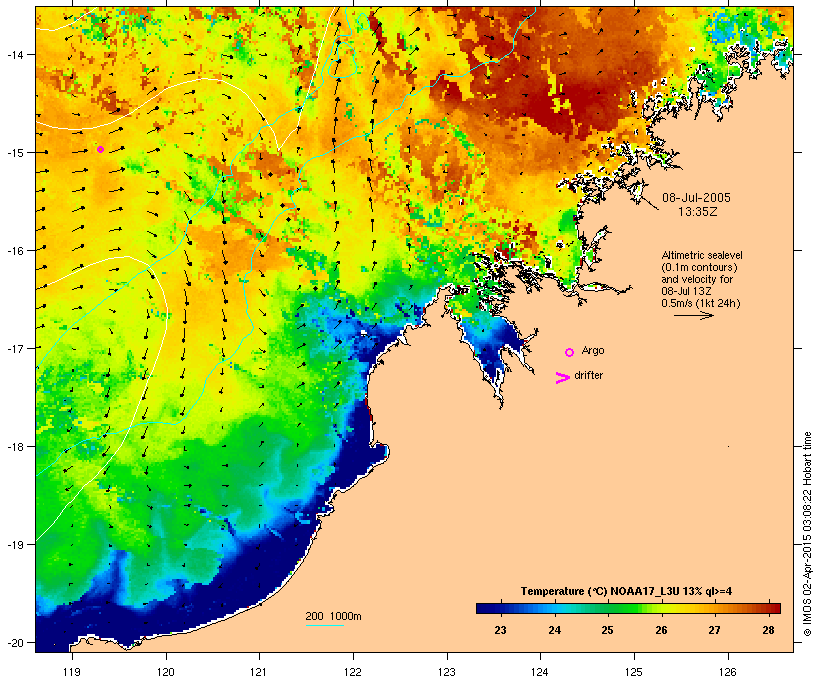The height and width of the screenshot is (680, 820).
Task: Click the vertical IMOS Hobart time credit text
Action: [807, 534]
